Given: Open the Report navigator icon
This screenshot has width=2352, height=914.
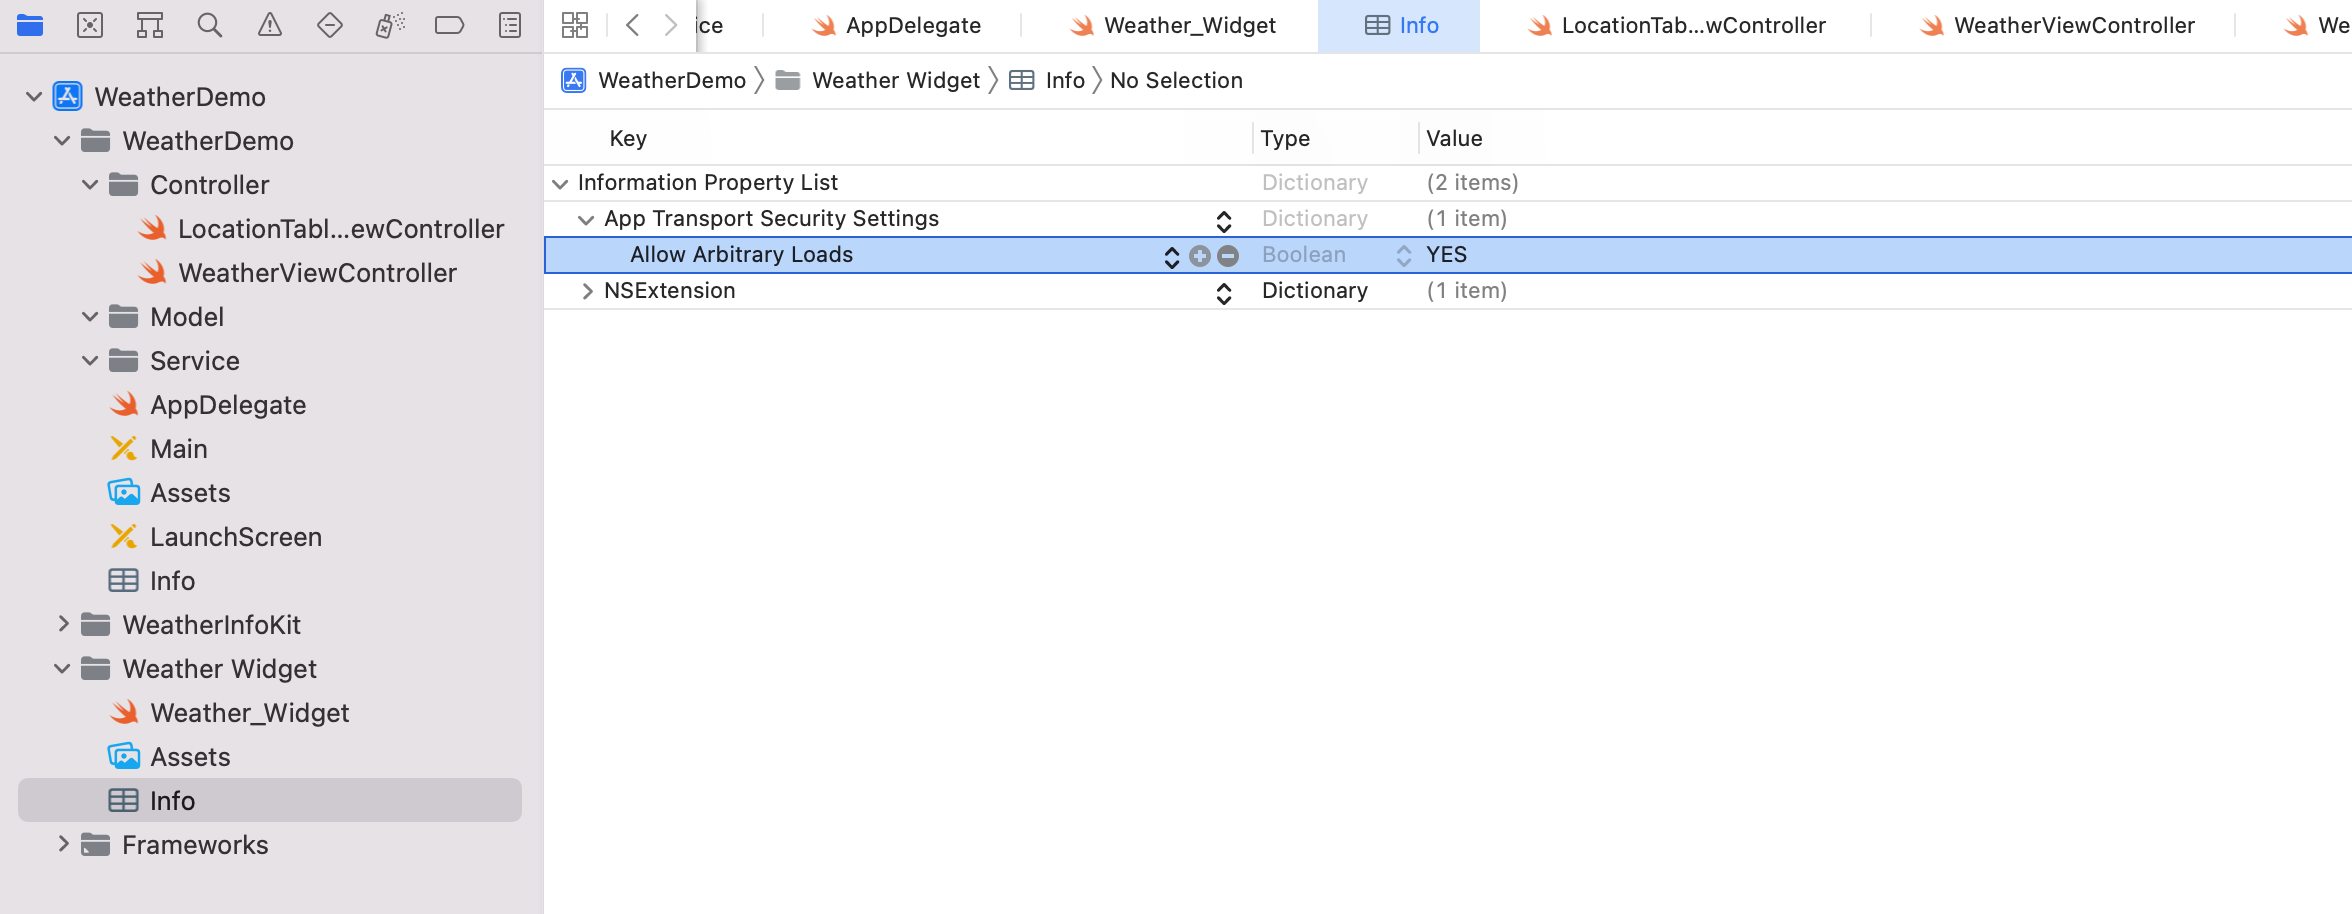Looking at the screenshot, I should tap(510, 25).
